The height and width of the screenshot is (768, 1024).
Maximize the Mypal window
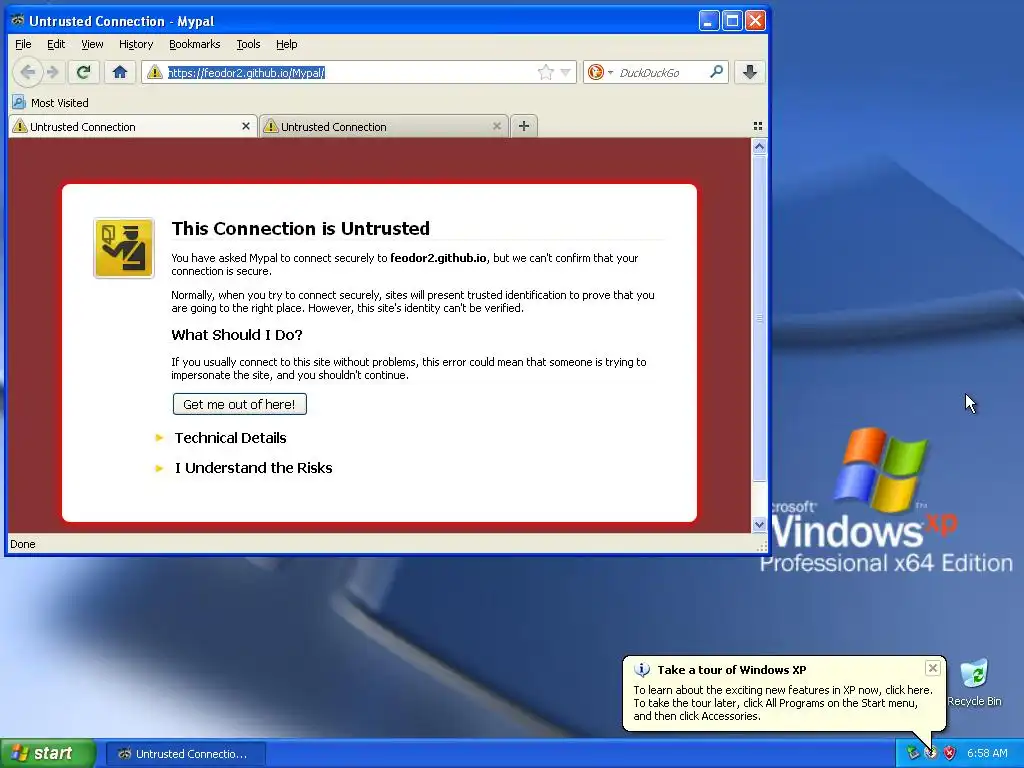coord(732,21)
